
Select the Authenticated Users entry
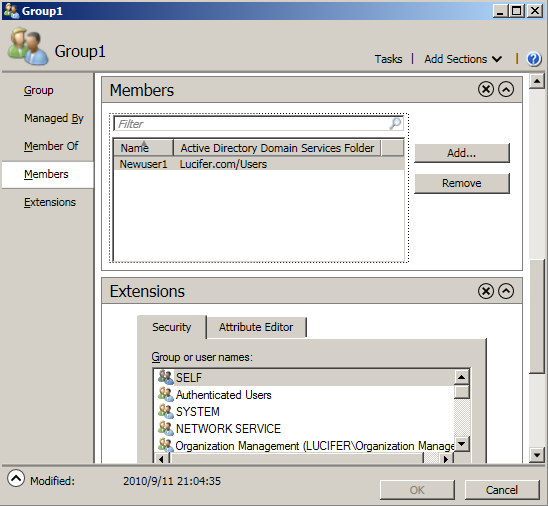[304, 395]
